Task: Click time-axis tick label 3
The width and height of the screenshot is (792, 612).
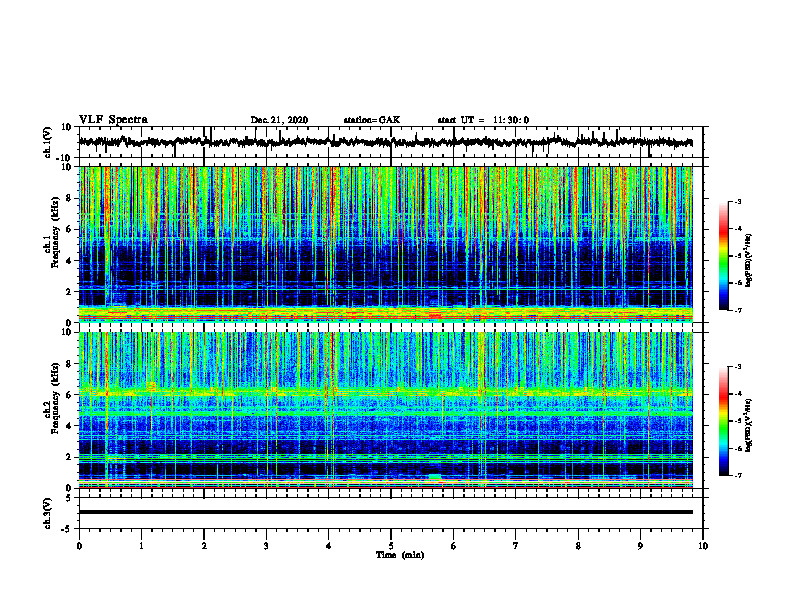Action: 266,546
